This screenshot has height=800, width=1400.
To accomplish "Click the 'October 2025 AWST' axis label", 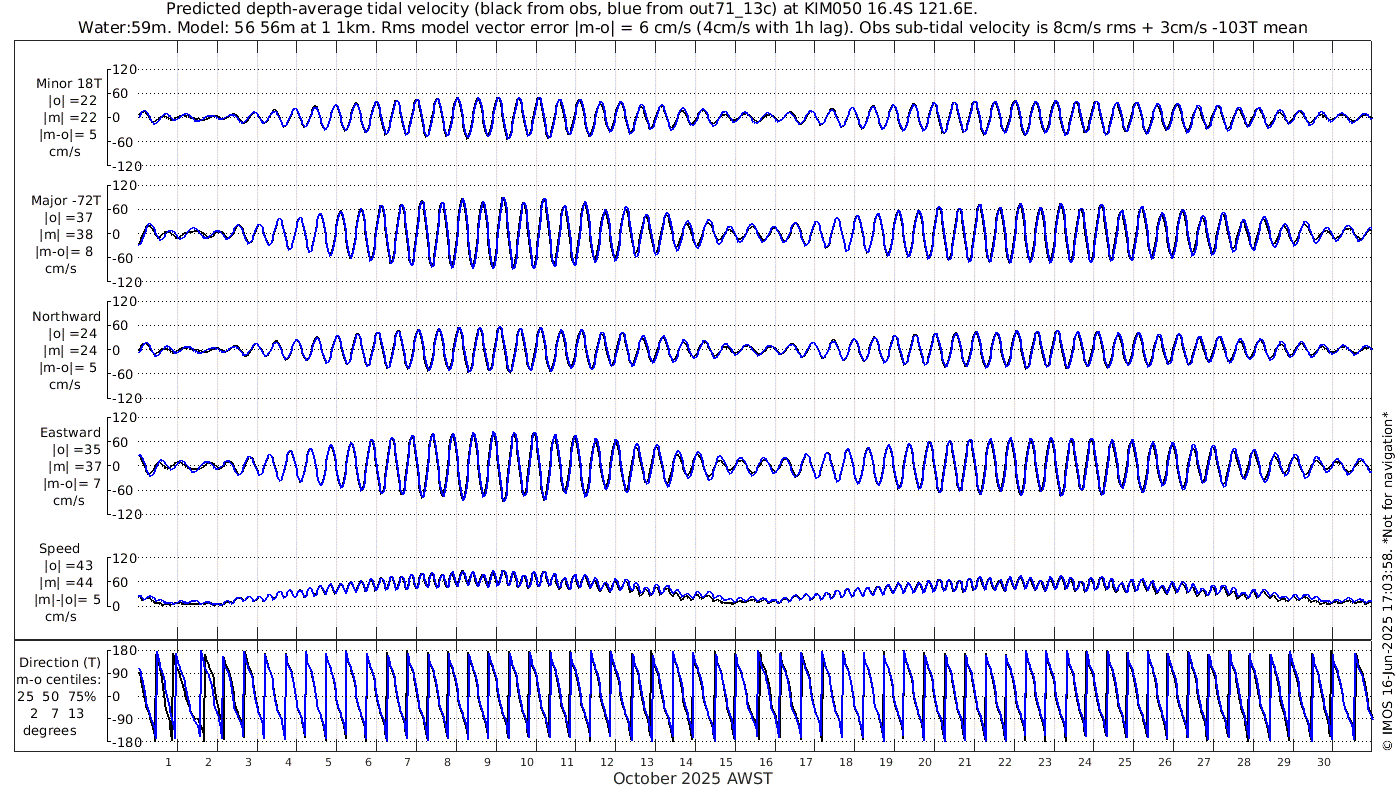I will [692, 778].
